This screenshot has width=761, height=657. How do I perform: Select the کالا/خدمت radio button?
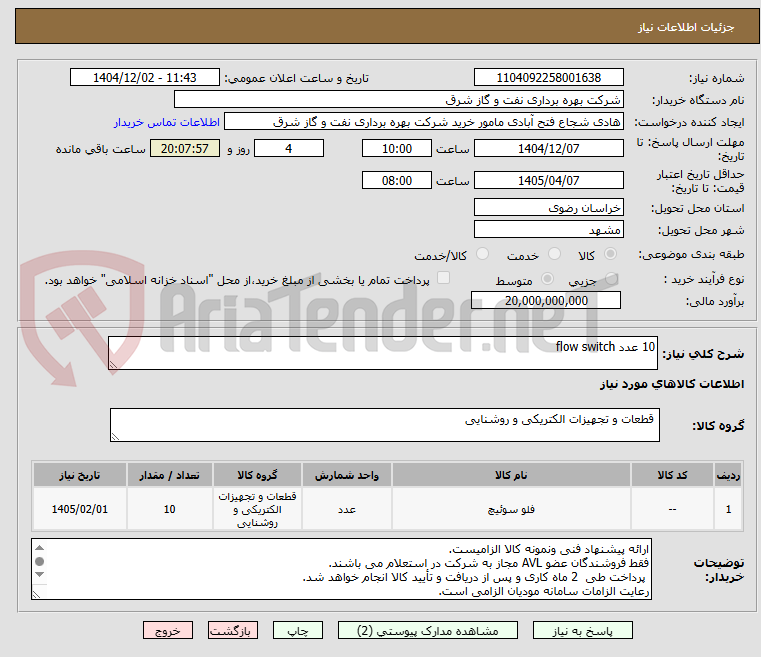[x=482, y=254]
